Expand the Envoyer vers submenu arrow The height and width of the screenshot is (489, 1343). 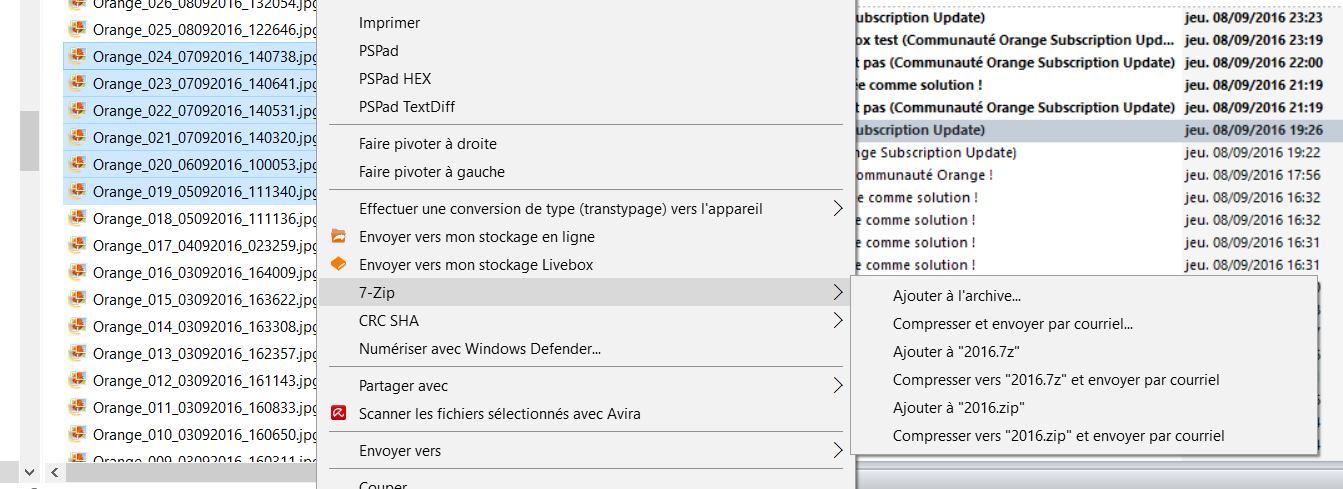tap(837, 451)
